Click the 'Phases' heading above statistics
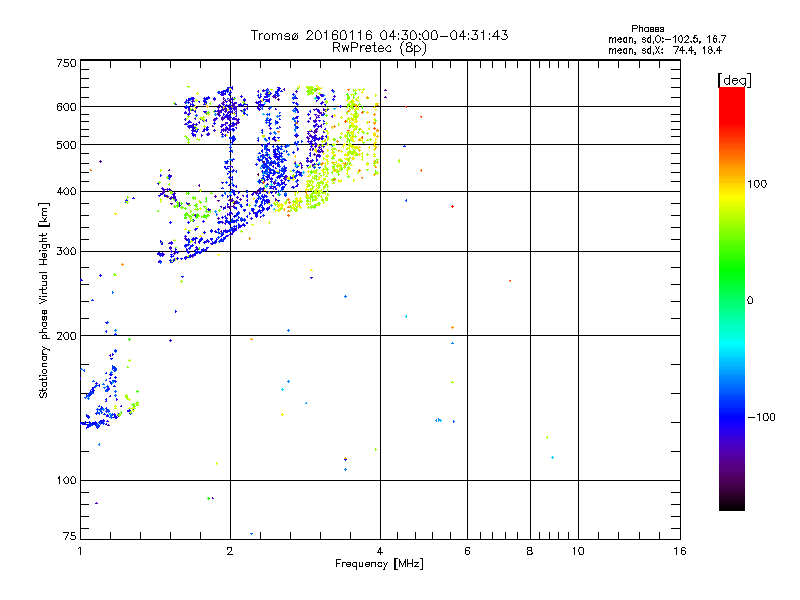 (647, 29)
